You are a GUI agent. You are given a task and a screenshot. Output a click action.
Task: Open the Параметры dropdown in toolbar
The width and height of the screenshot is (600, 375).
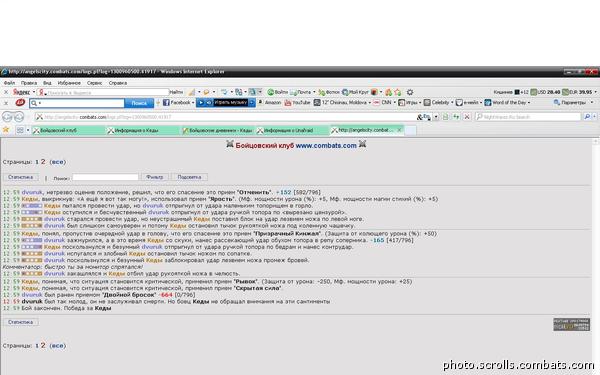[572, 103]
